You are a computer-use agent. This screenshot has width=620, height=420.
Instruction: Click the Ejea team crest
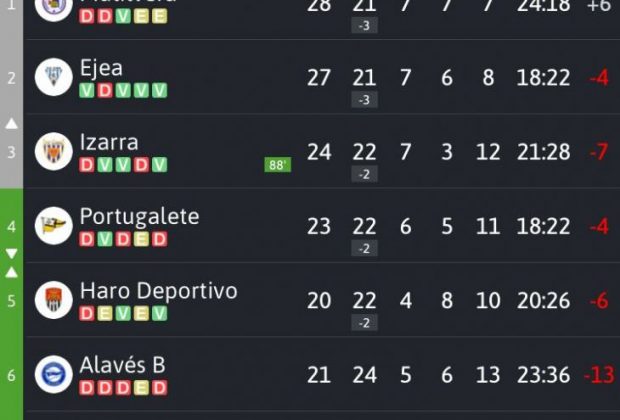coord(53,77)
